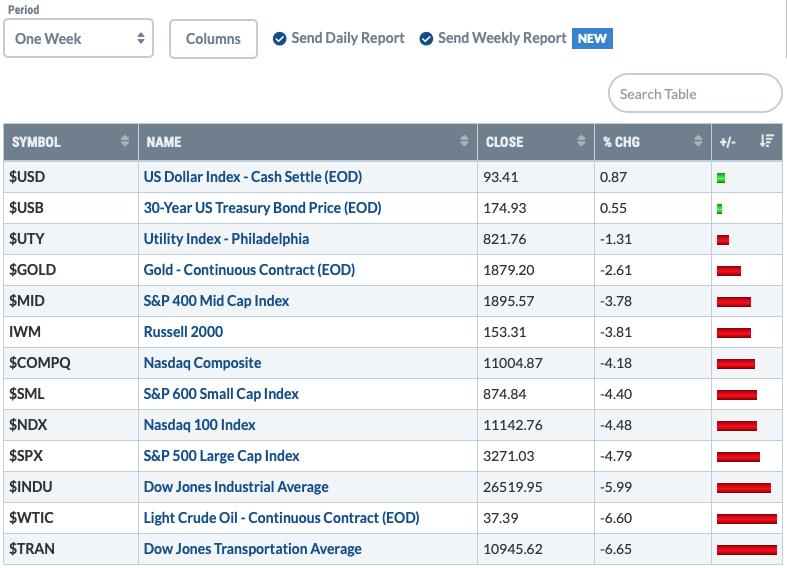The height and width of the screenshot is (568, 787).
Task: Sort by the SYMBOL column arrows
Action: [125, 141]
